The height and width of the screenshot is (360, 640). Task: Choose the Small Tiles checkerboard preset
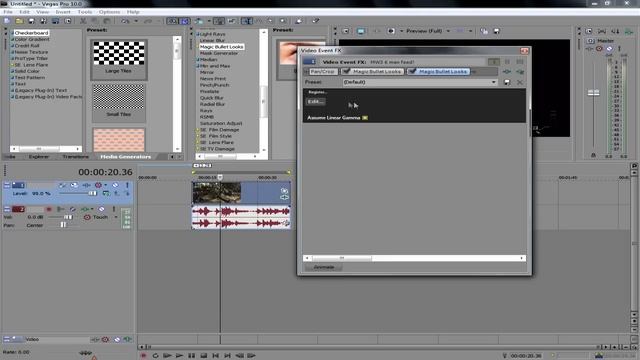pos(118,102)
